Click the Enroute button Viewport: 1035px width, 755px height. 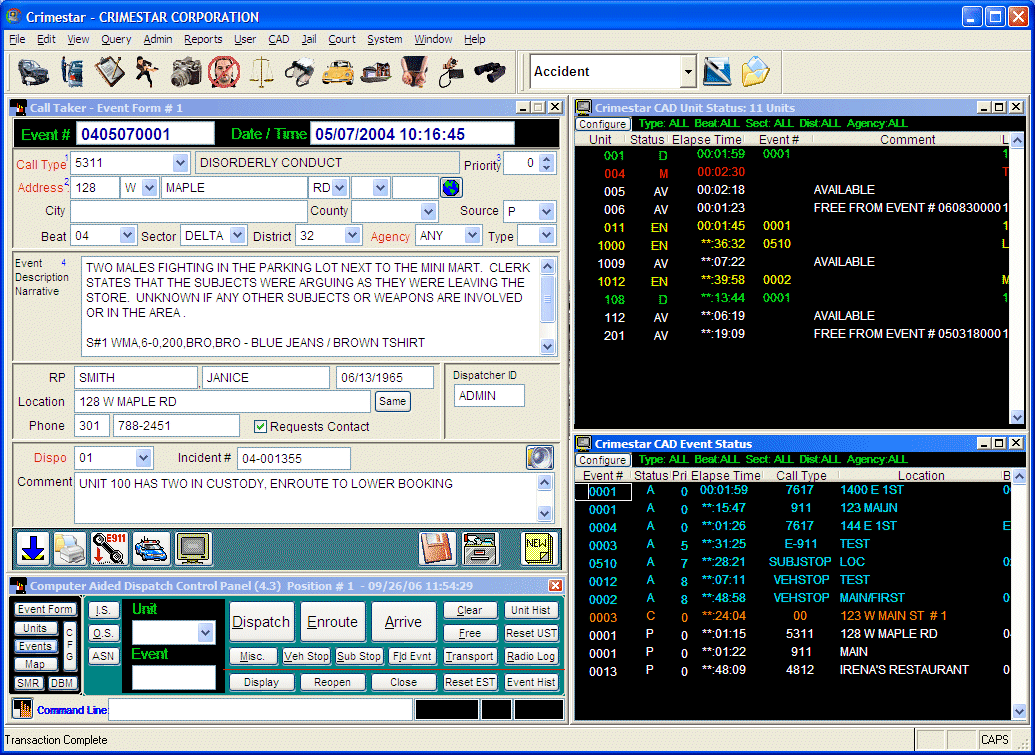(x=332, y=622)
